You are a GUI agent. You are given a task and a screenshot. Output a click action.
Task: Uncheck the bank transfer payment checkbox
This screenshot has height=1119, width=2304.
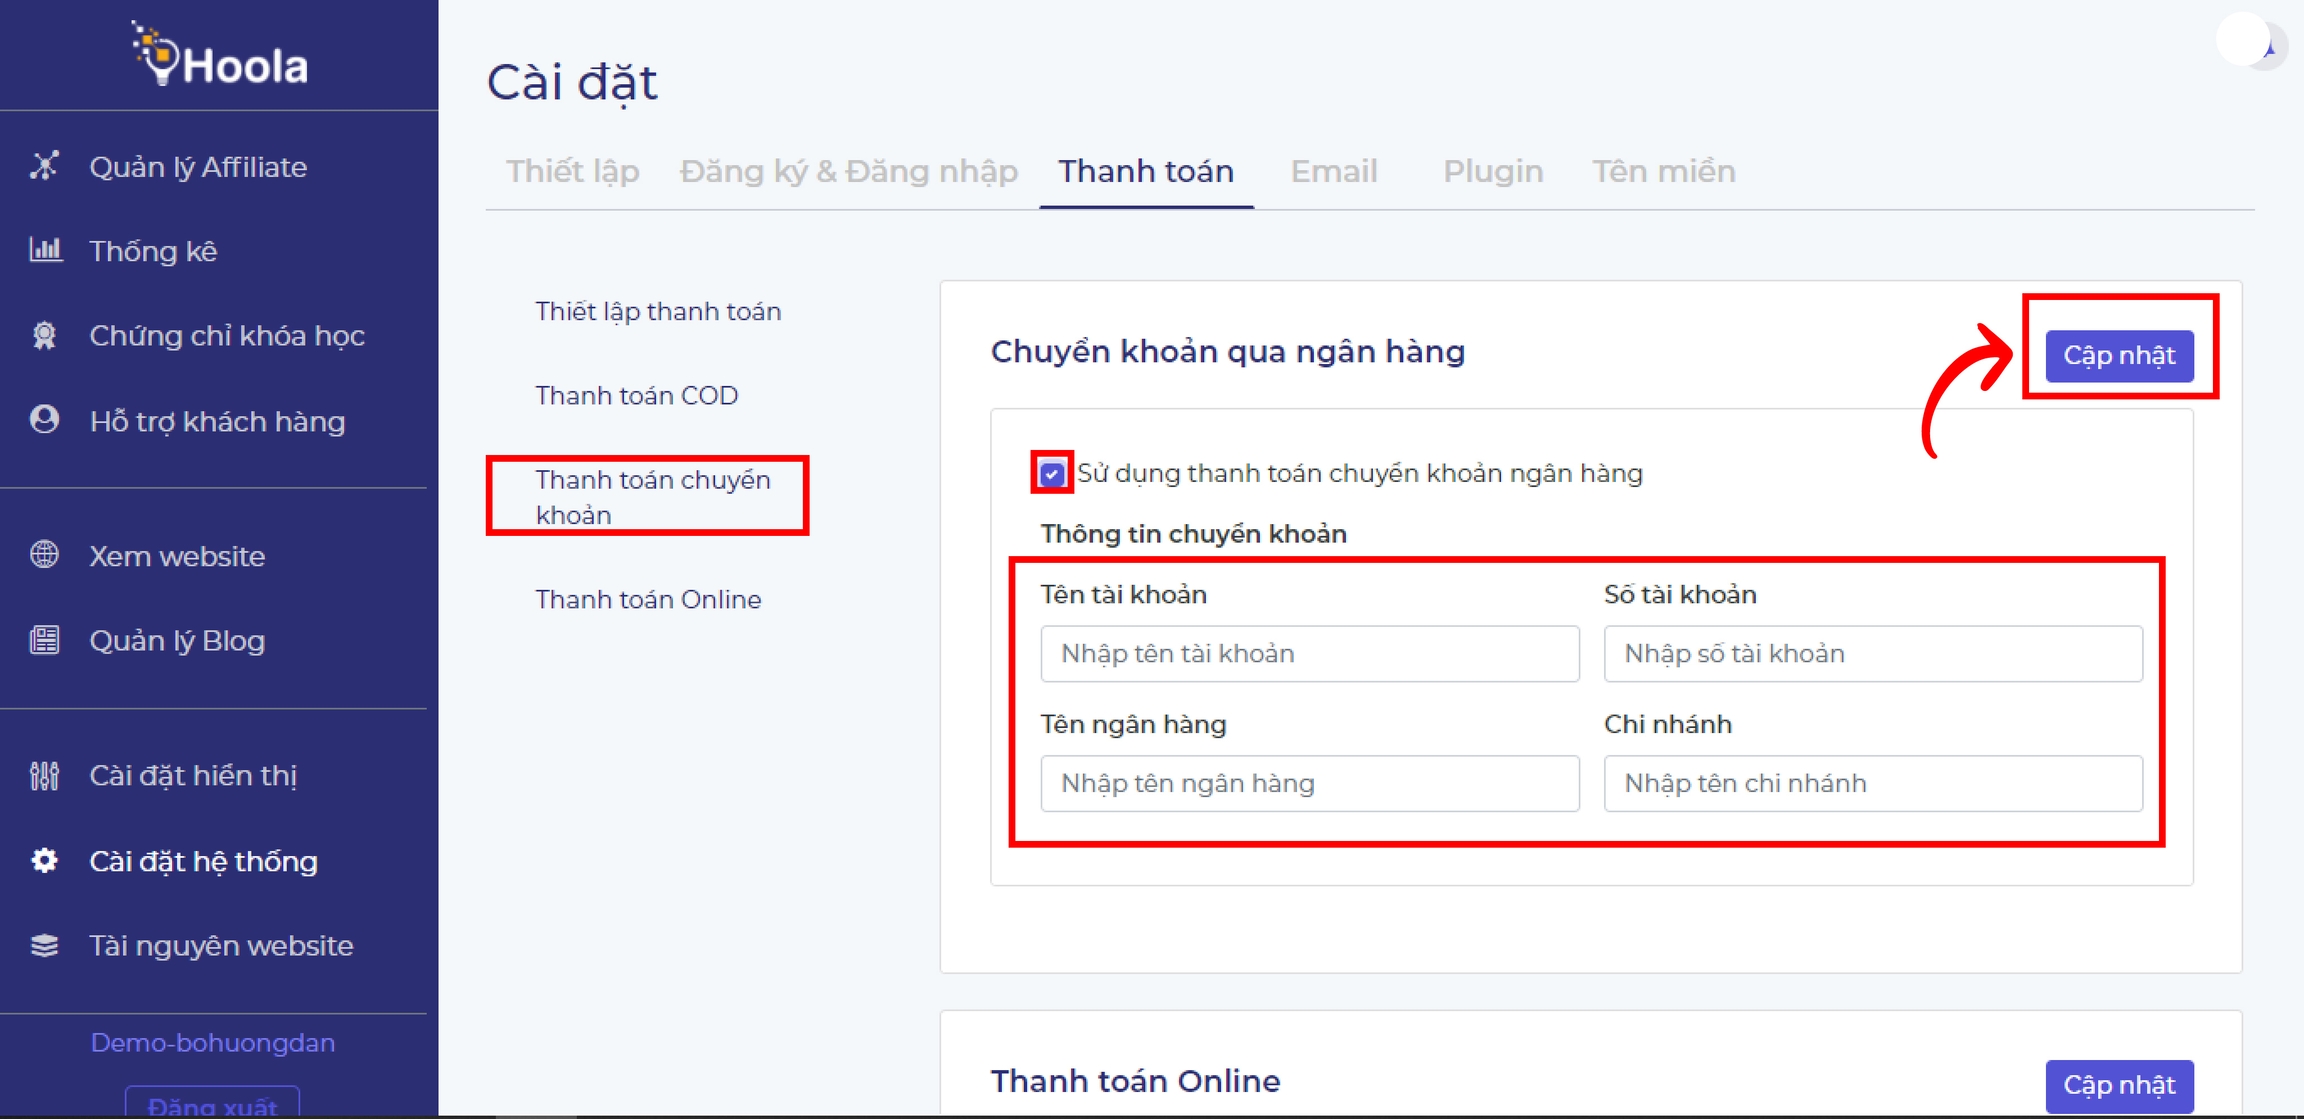point(1051,473)
